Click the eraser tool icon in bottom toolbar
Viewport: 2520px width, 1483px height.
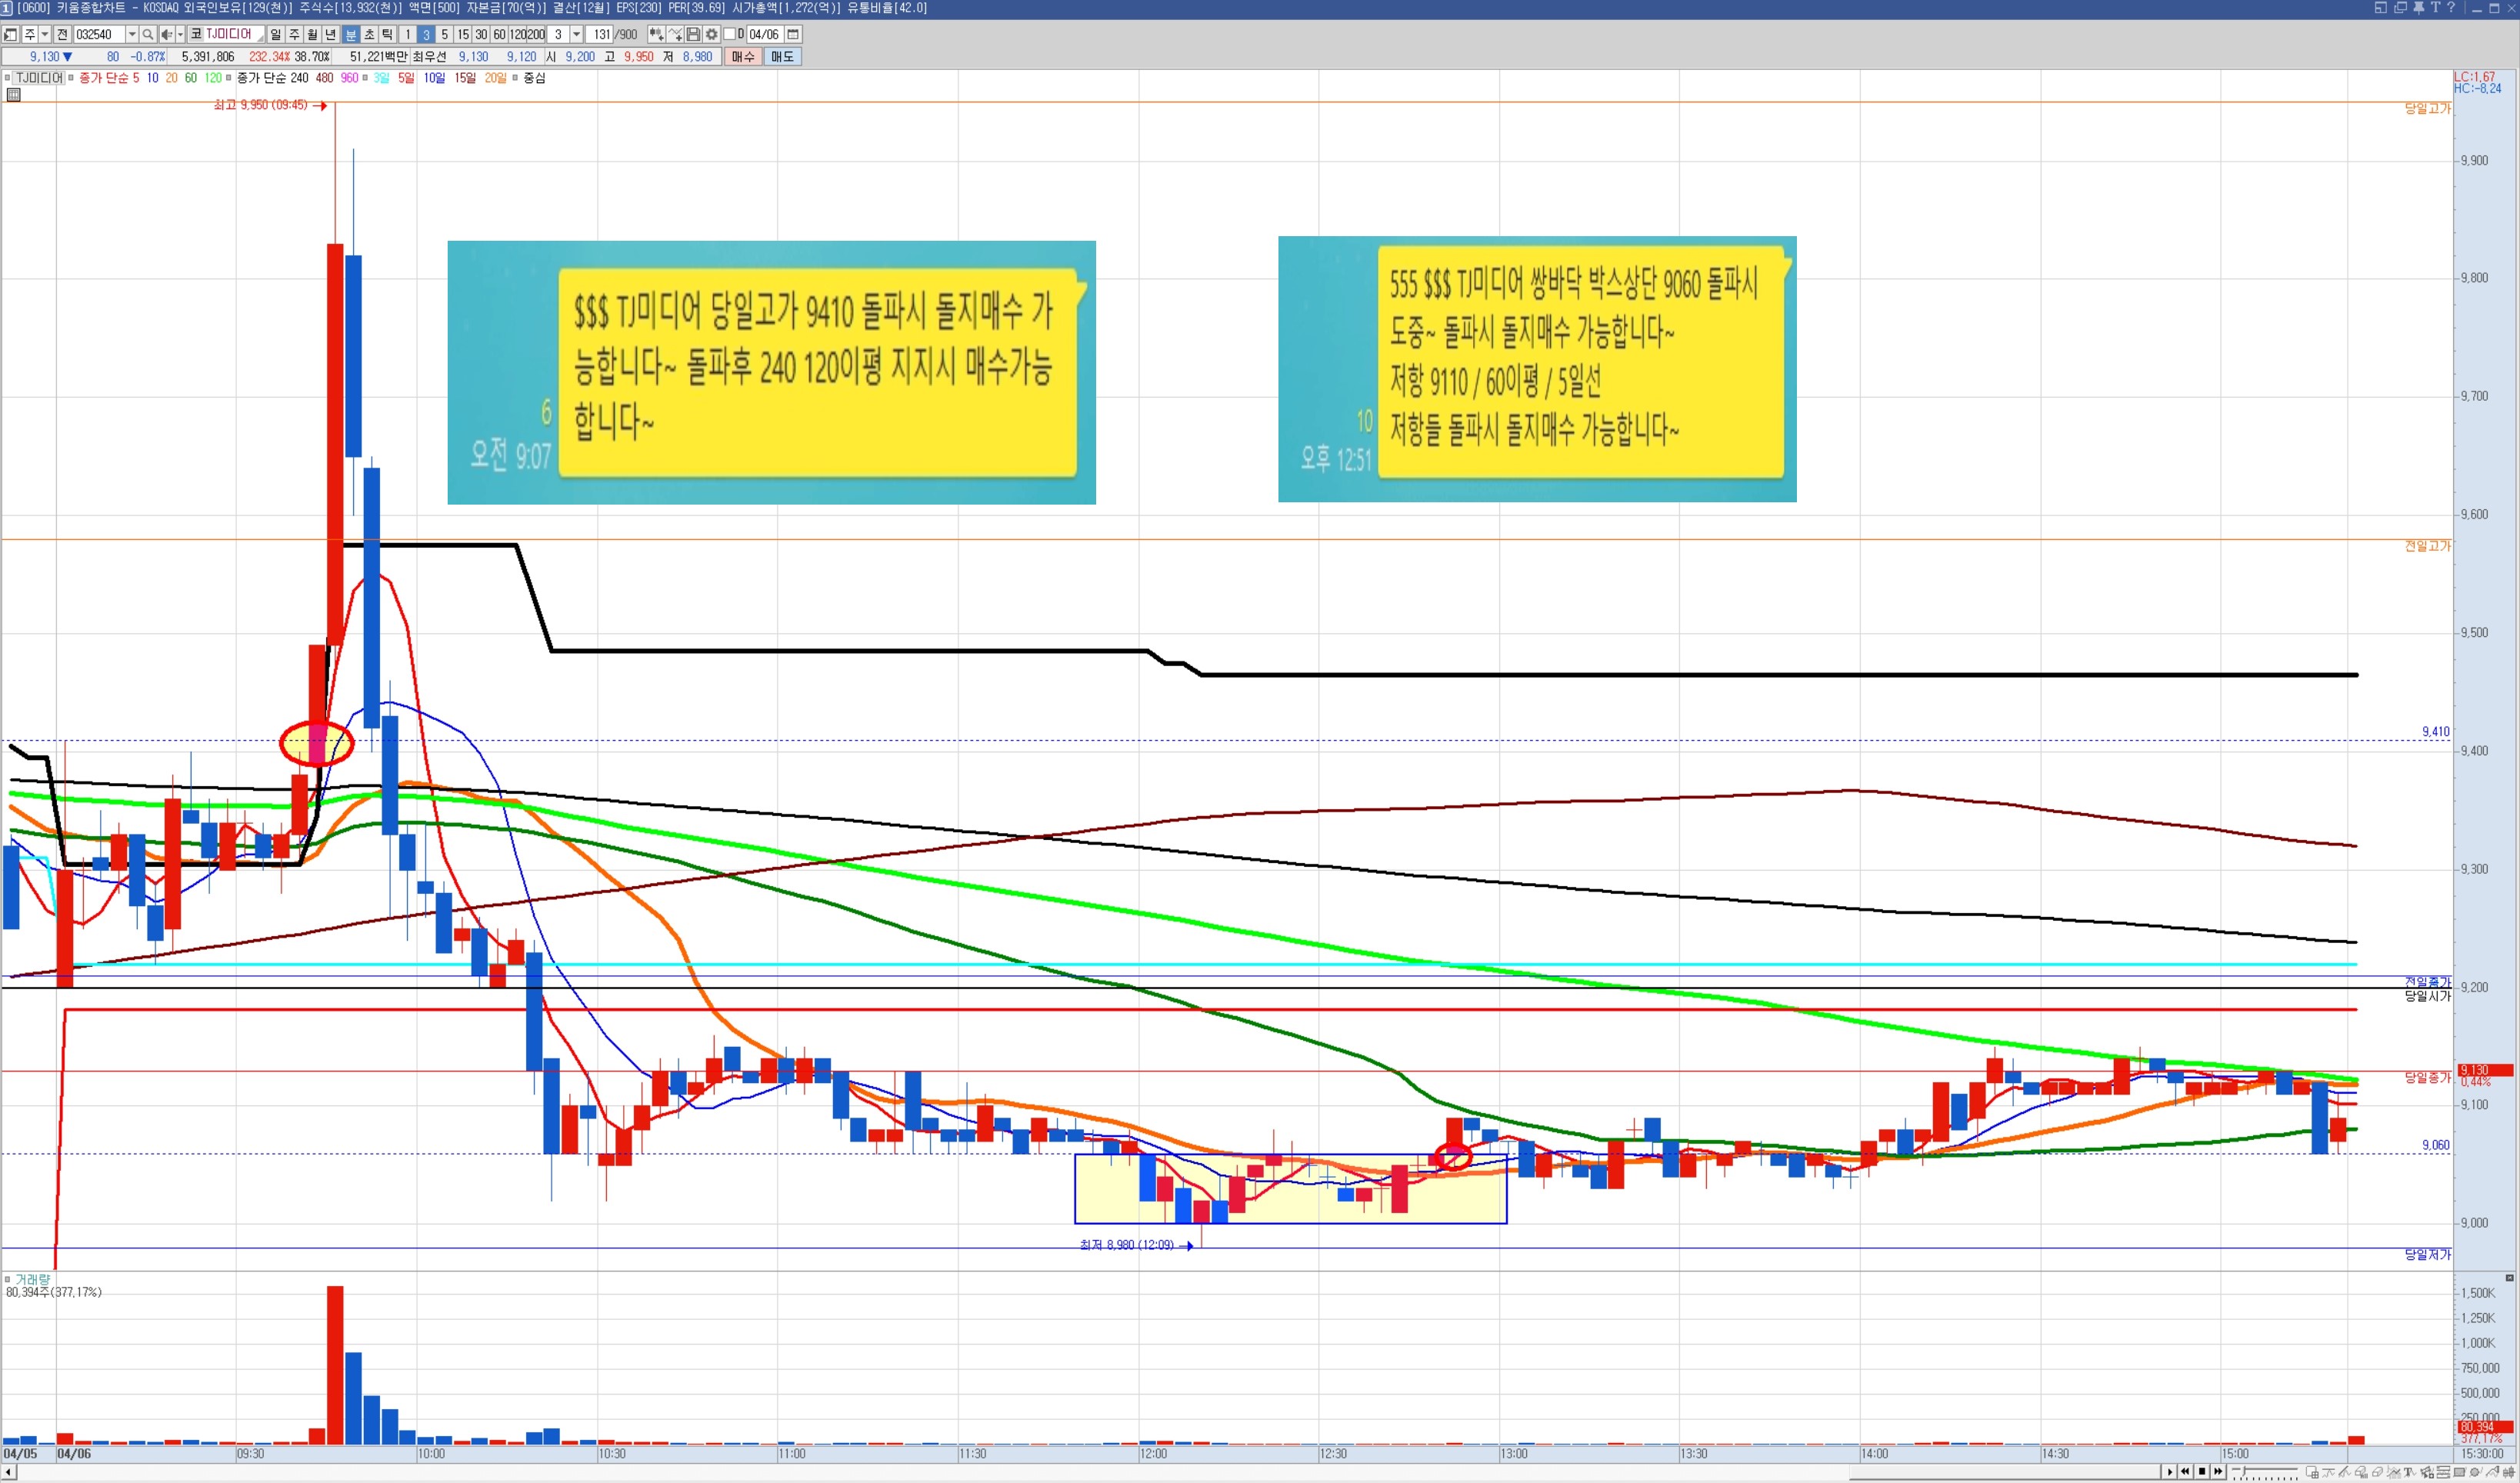[x=2376, y=1472]
